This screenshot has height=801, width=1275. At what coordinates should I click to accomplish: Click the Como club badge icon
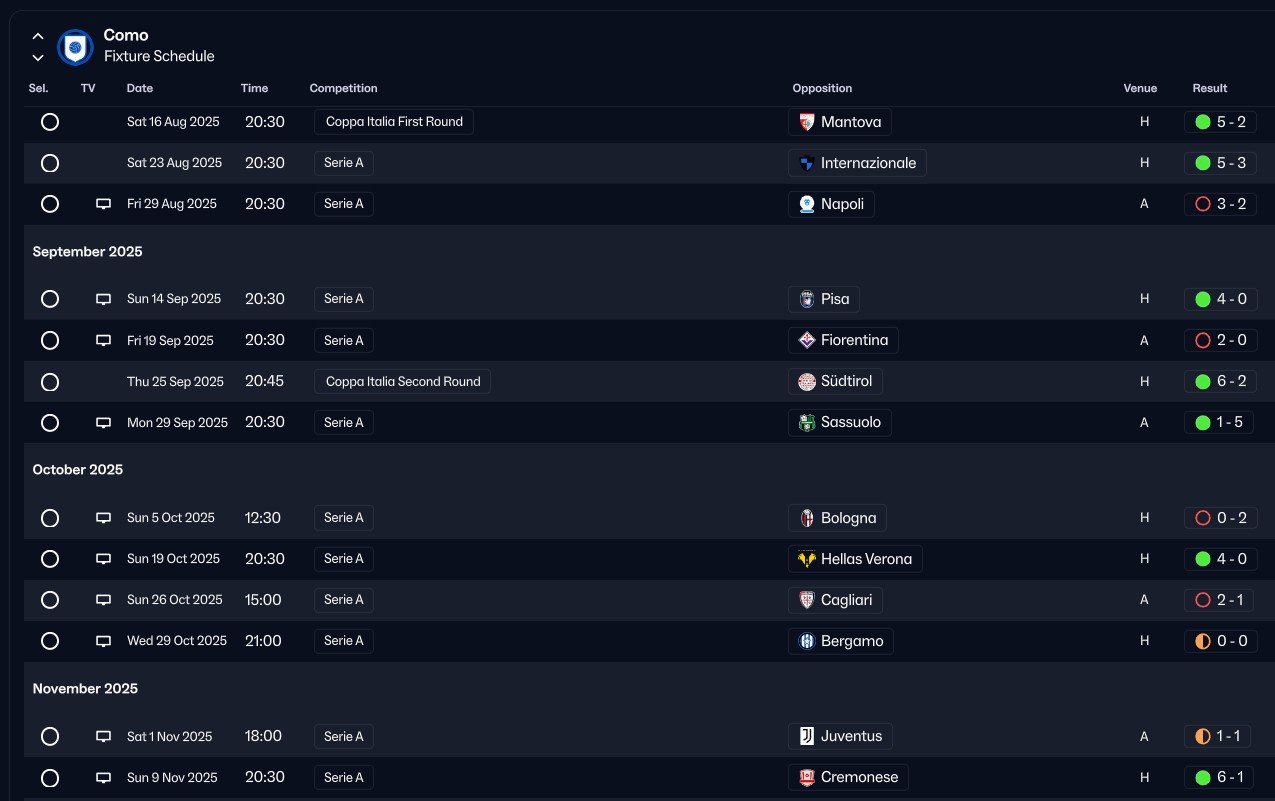(75, 47)
